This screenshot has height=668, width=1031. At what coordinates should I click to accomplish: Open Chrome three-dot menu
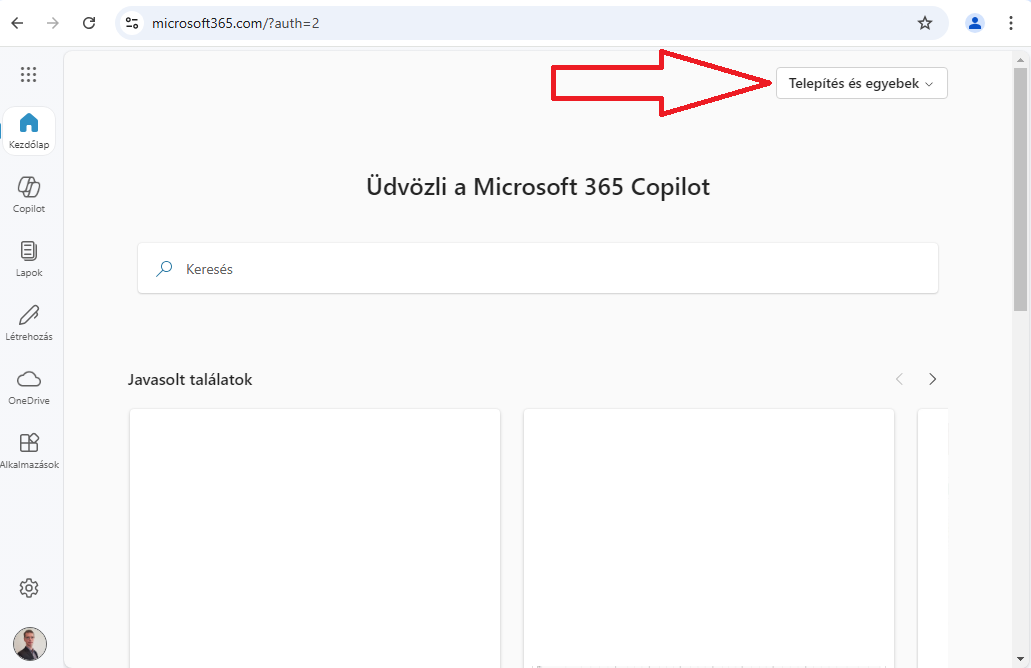[1011, 23]
